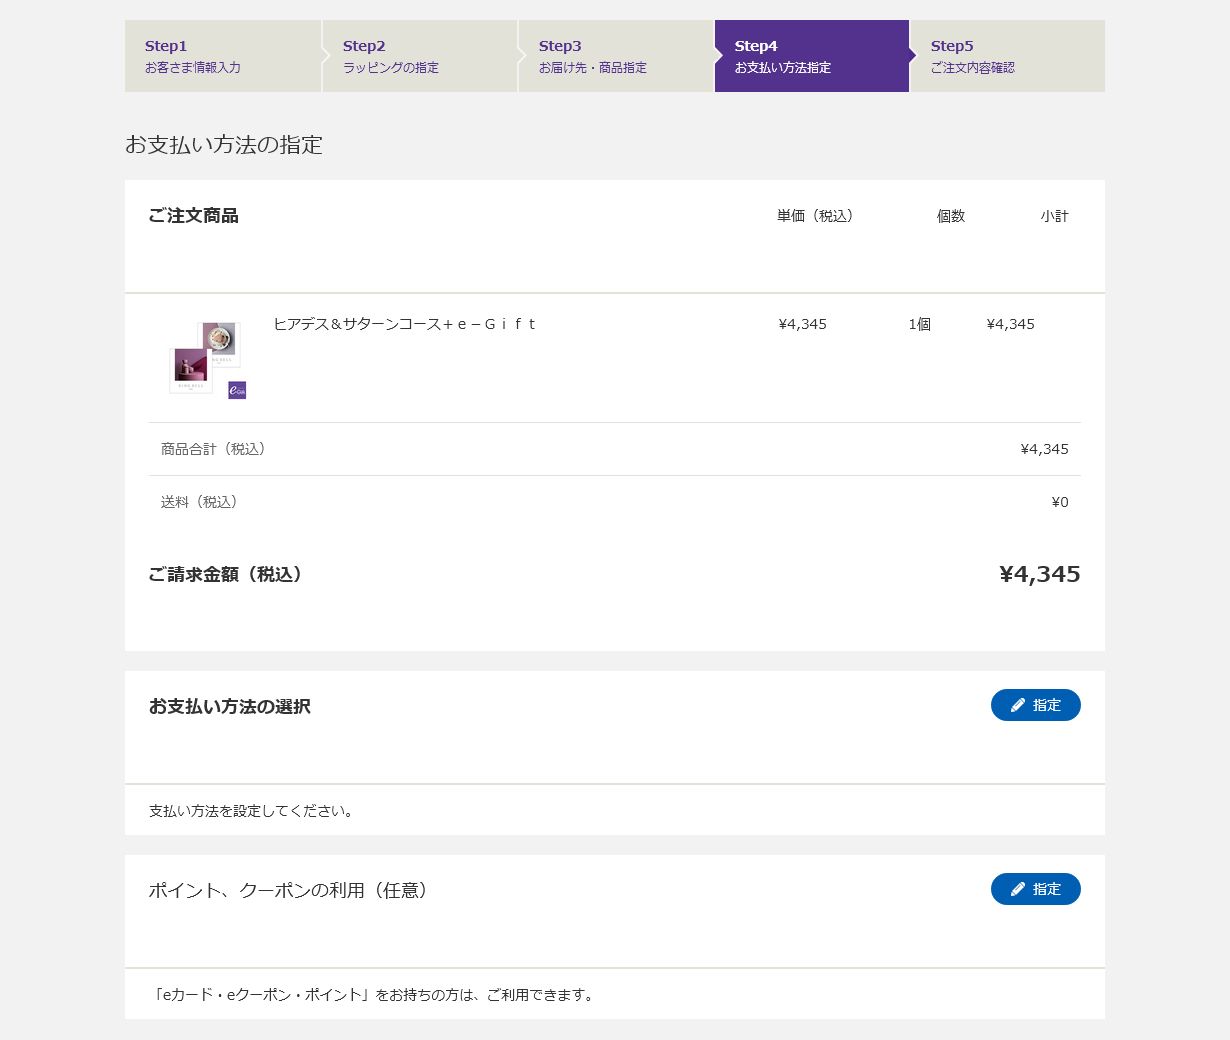The image size is (1230, 1040).
Task: Click the eカード・eクーポン・ポイント notice text
Action: 374,995
